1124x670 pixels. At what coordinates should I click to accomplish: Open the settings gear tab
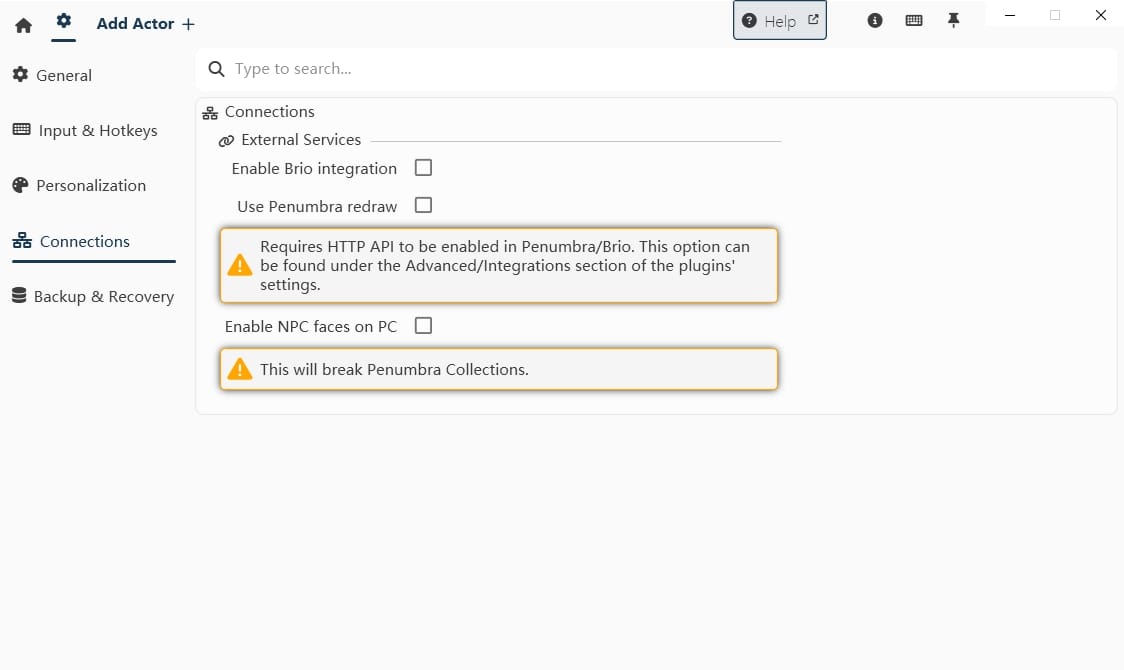[x=64, y=21]
